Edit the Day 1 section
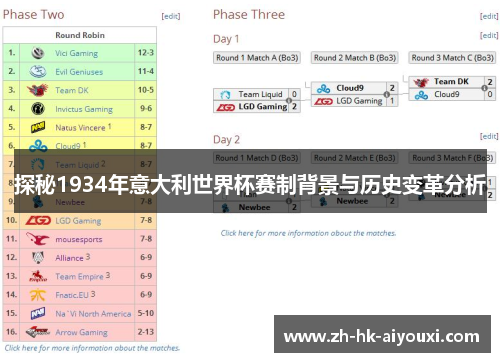500x362 pixels. pos(489,35)
